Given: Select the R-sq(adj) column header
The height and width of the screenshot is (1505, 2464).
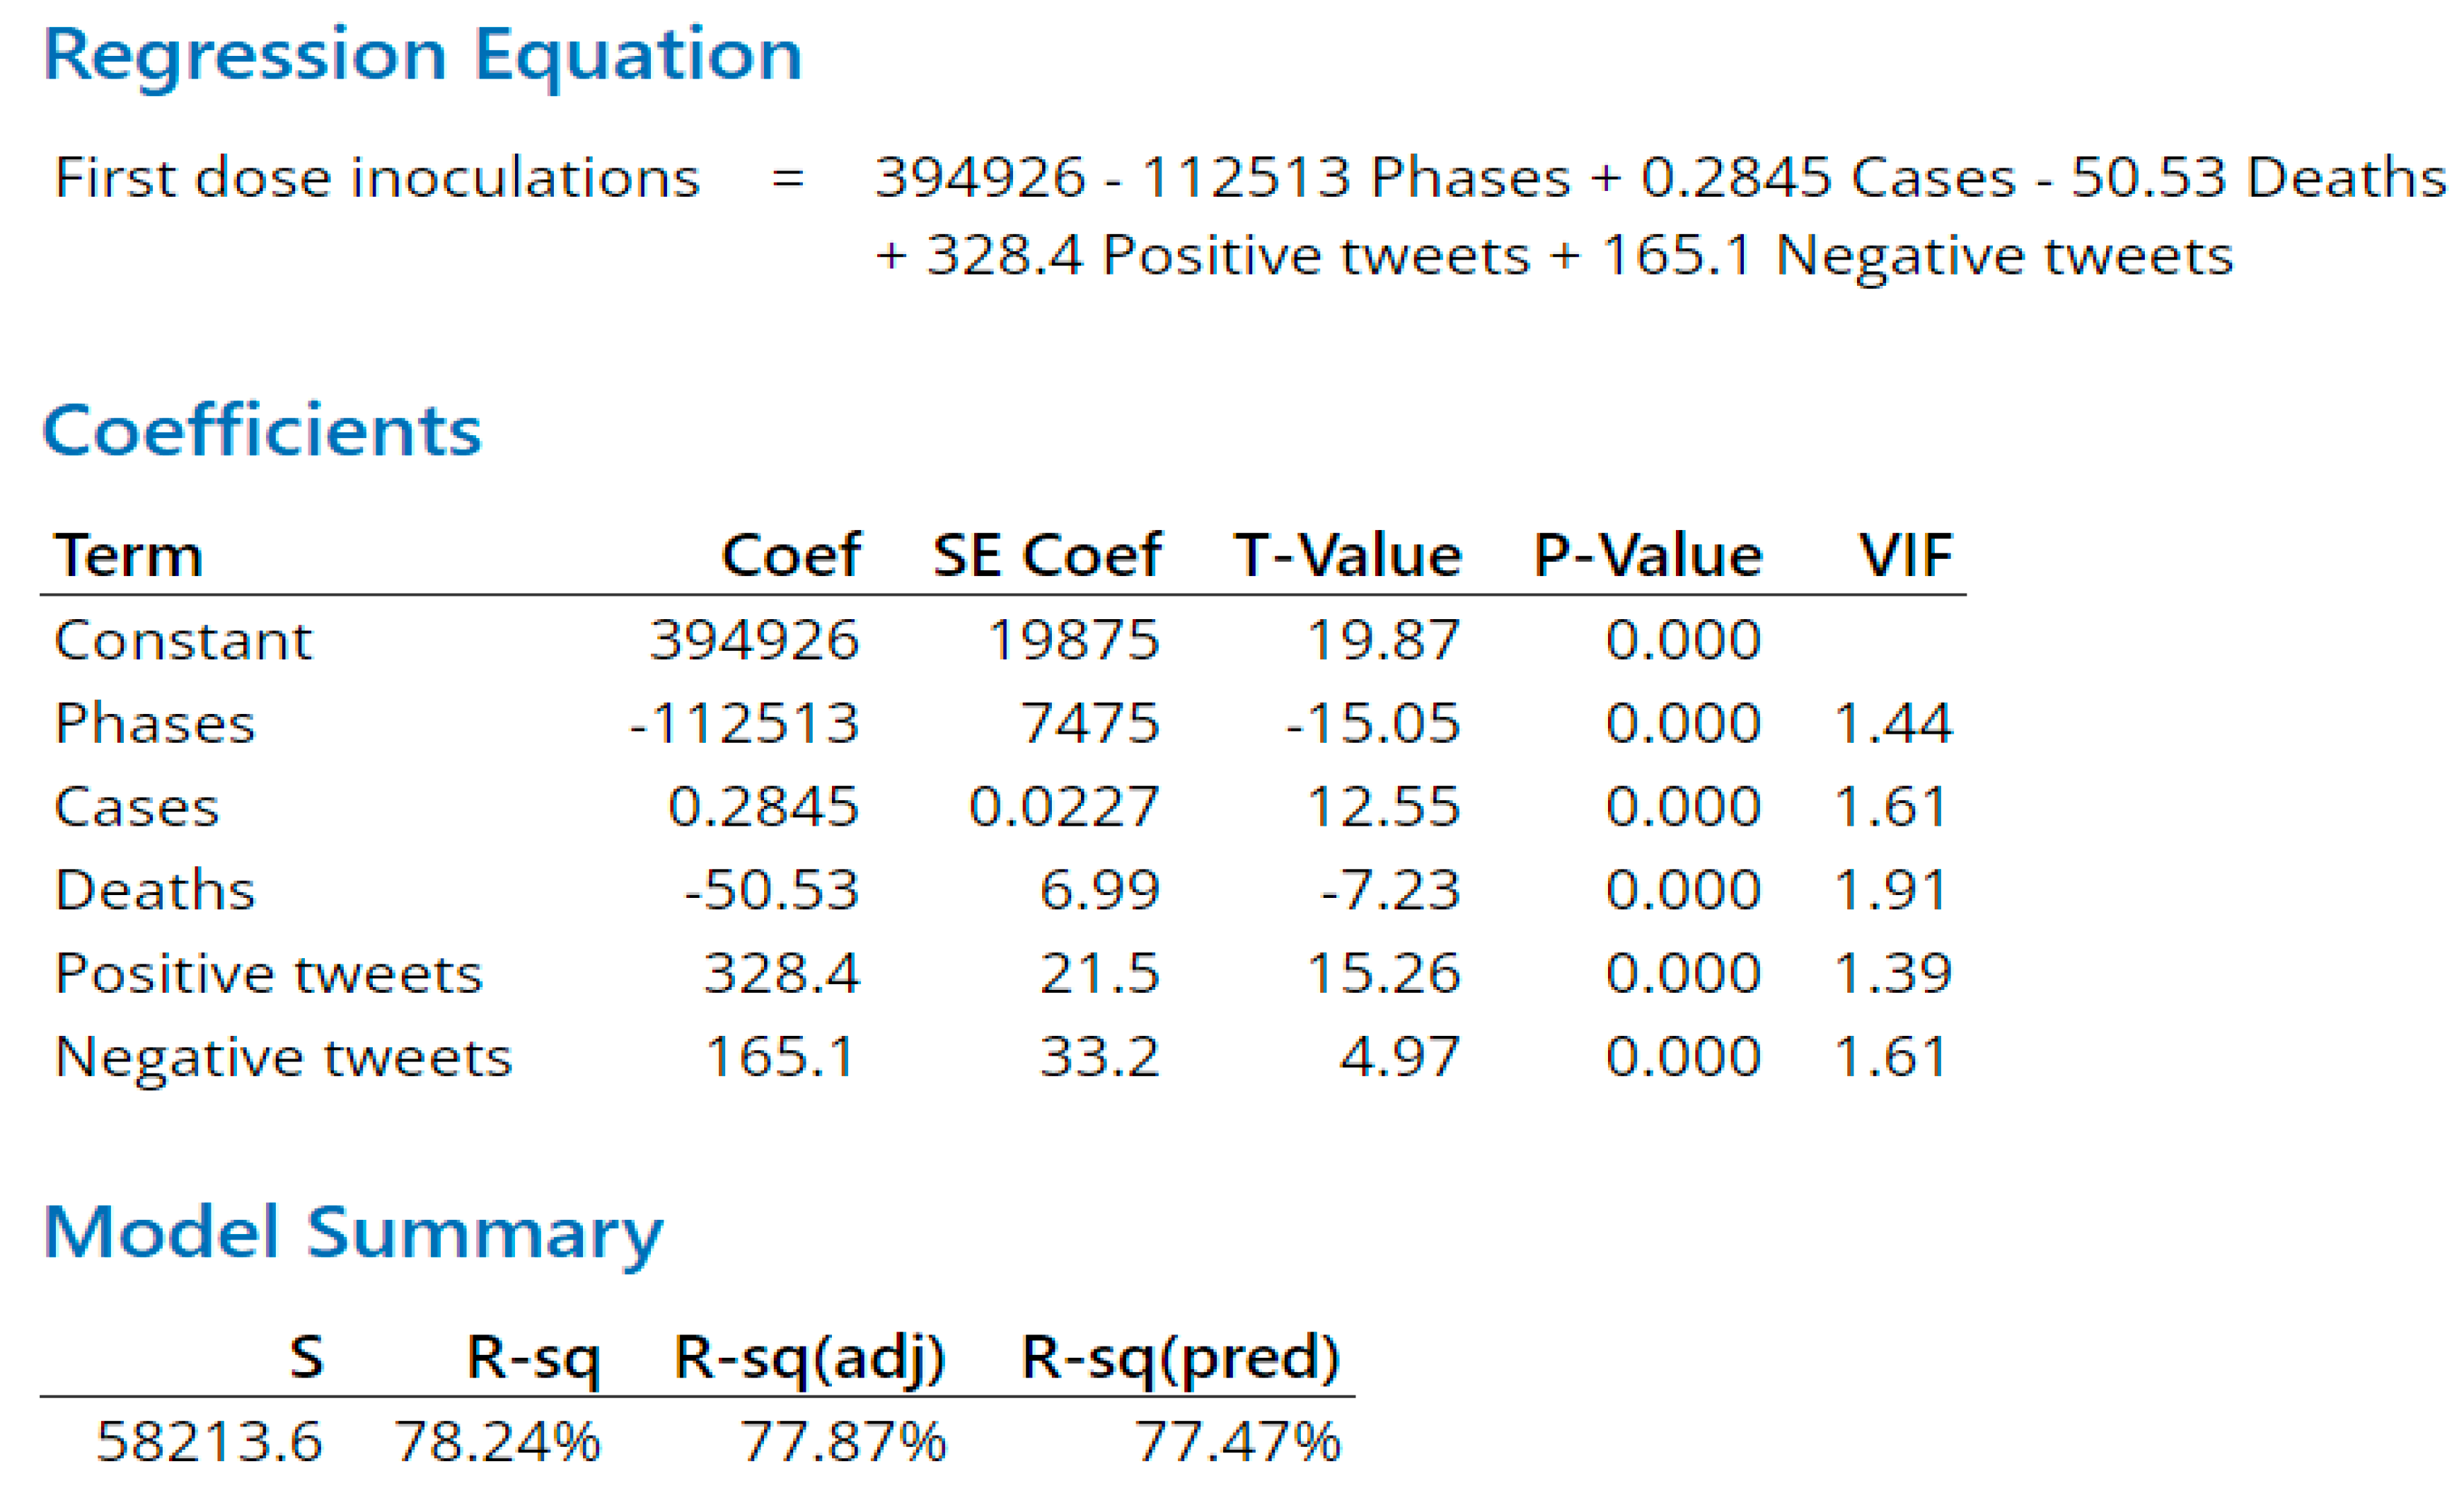Looking at the screenshot, I should point(809,1359).
